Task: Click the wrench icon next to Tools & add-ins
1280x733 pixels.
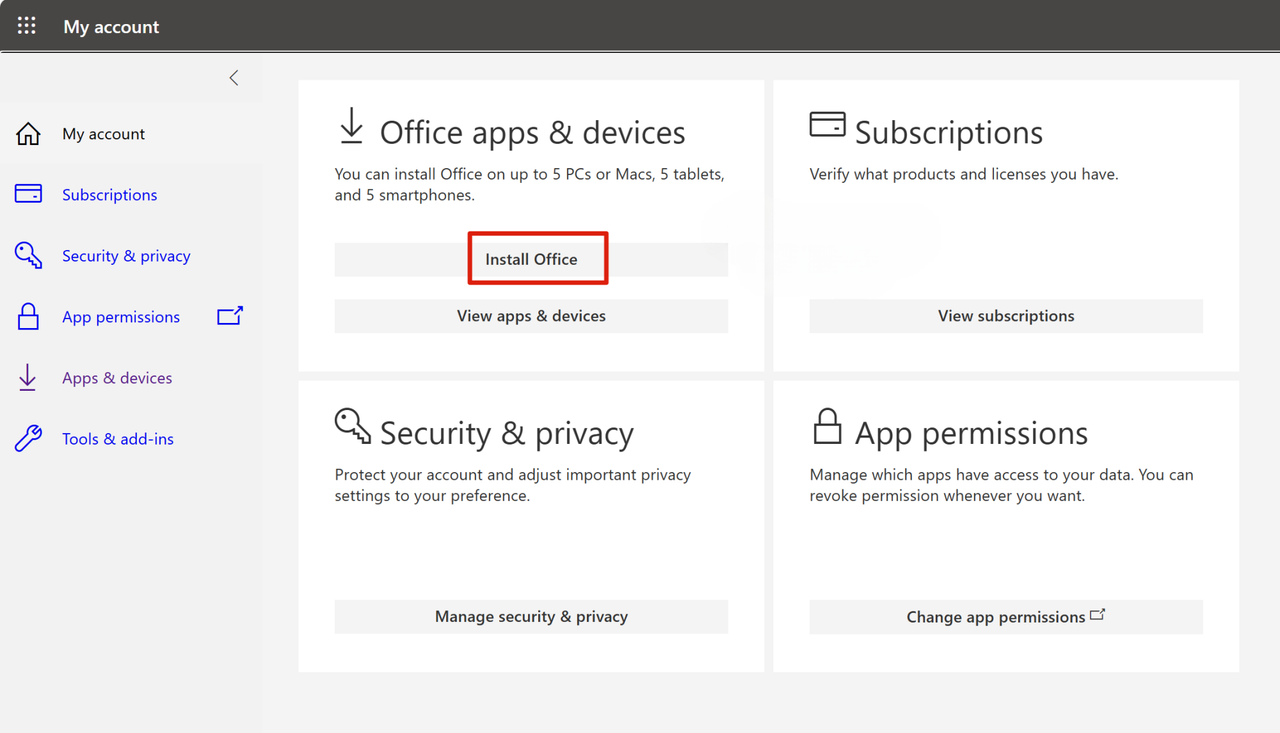Action: [27, 438]
